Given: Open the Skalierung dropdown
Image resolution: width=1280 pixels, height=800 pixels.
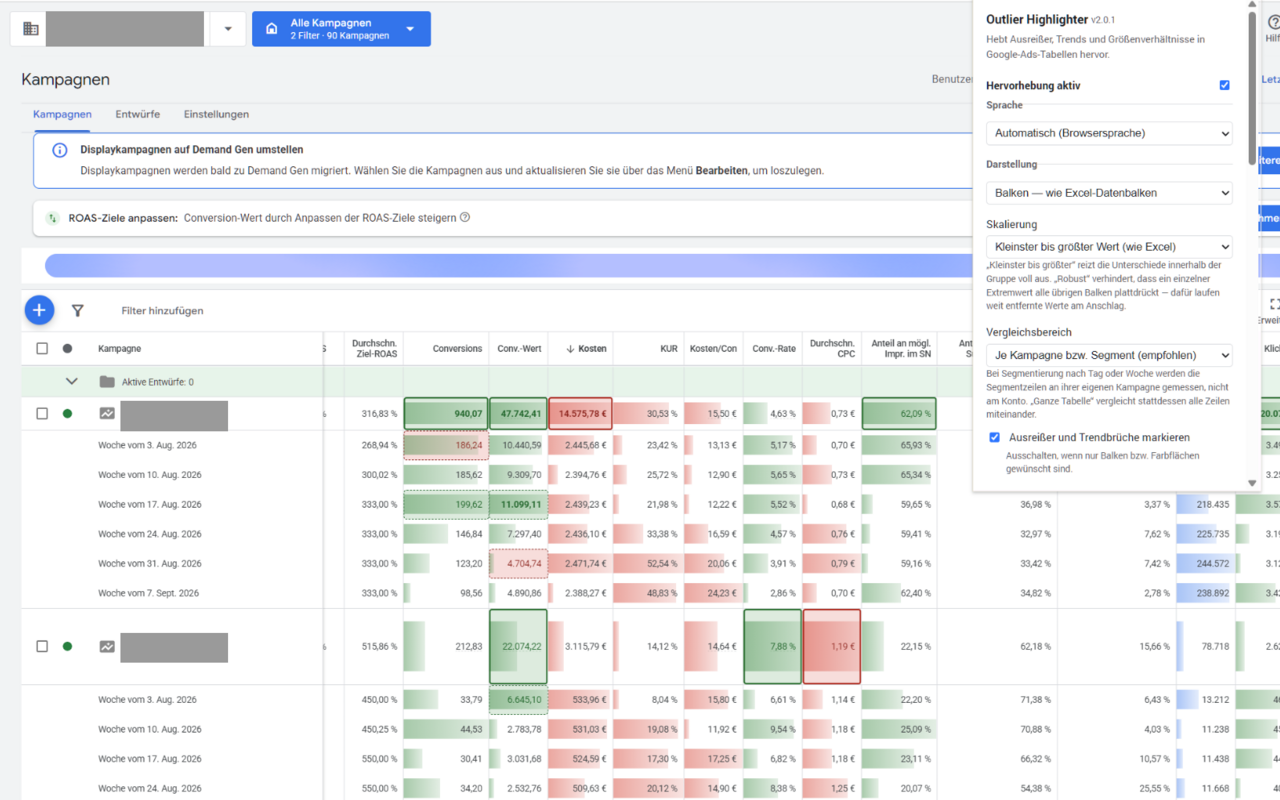Looking at the screenshot, I should (x=1109, y=247).
